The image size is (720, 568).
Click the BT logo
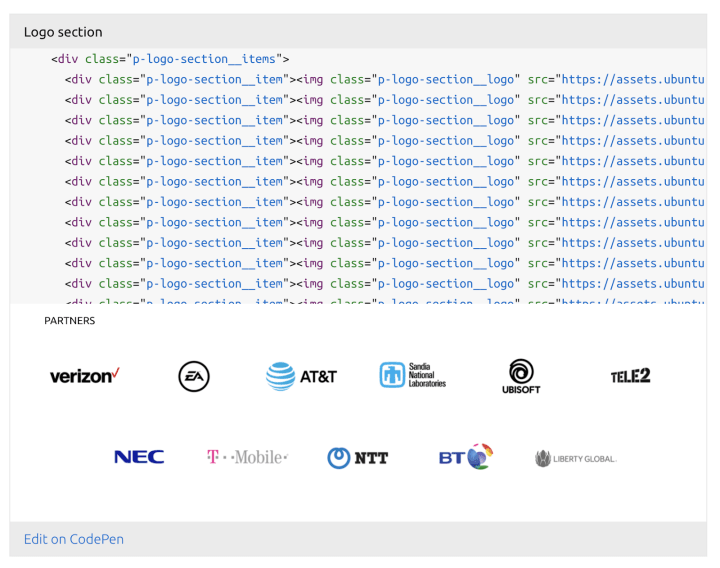pos(466,456)
